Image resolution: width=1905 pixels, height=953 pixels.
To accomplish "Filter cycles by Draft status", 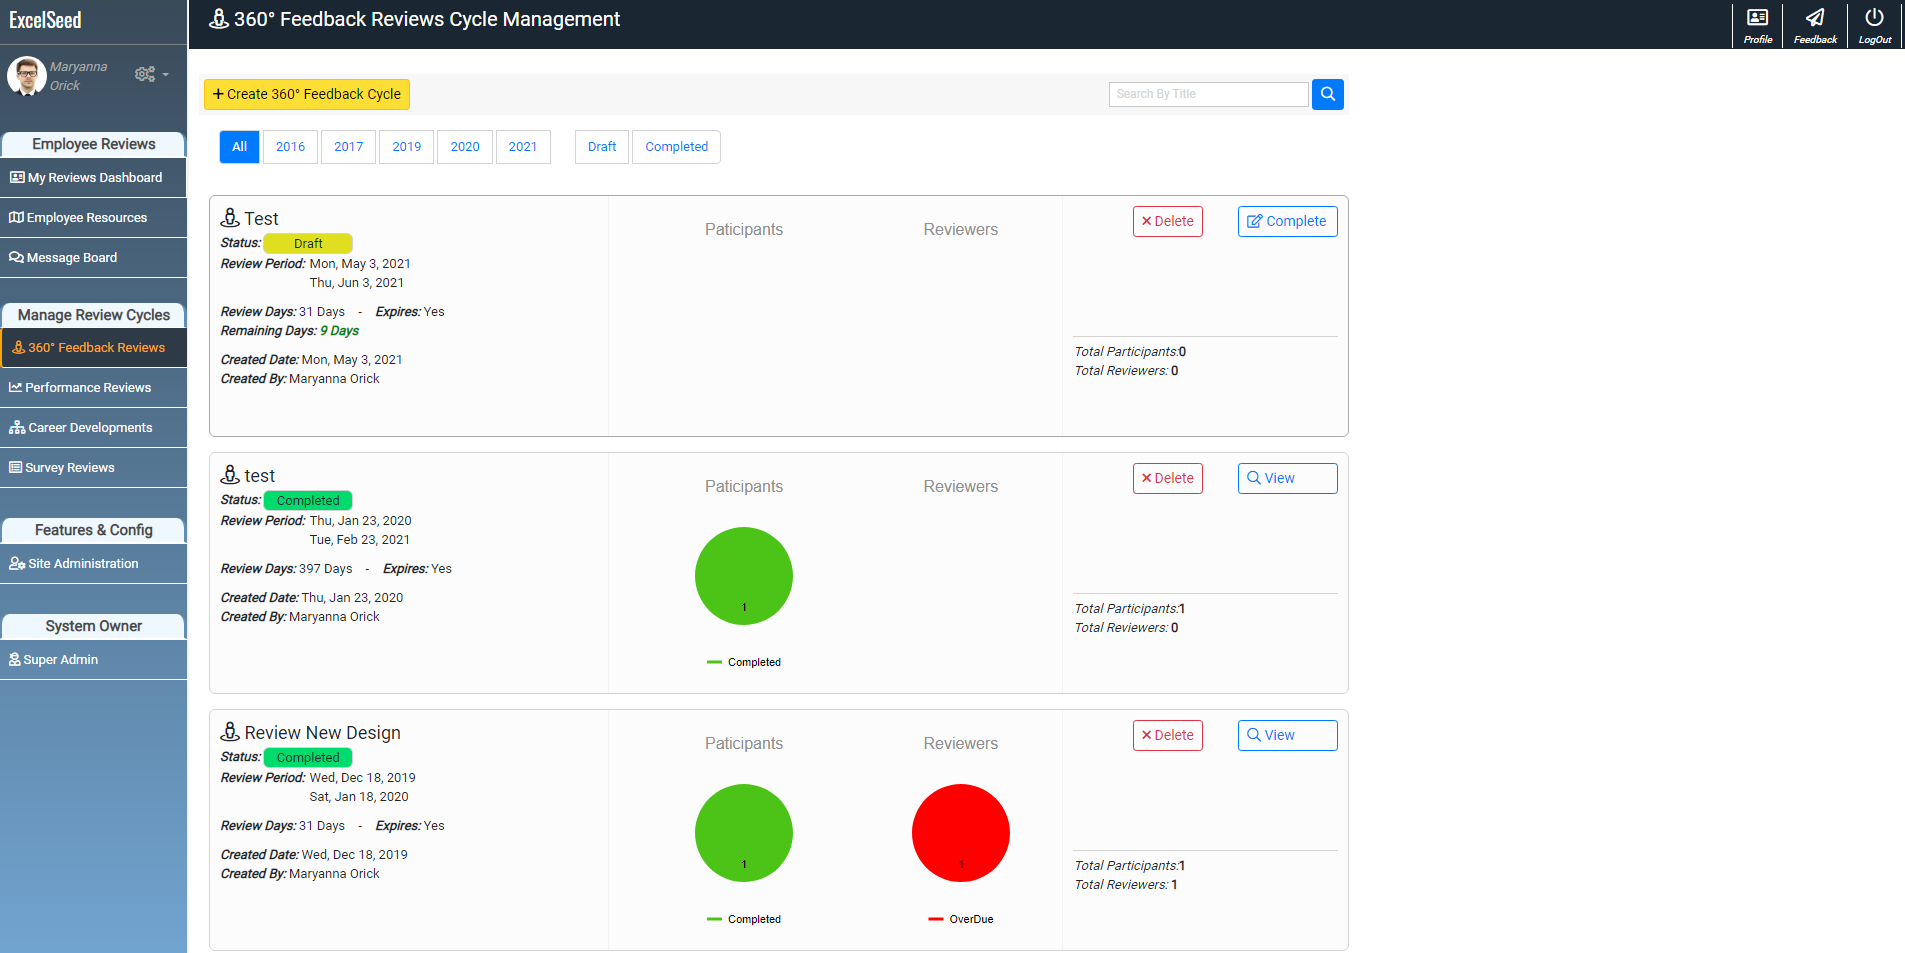I will 601,146.
